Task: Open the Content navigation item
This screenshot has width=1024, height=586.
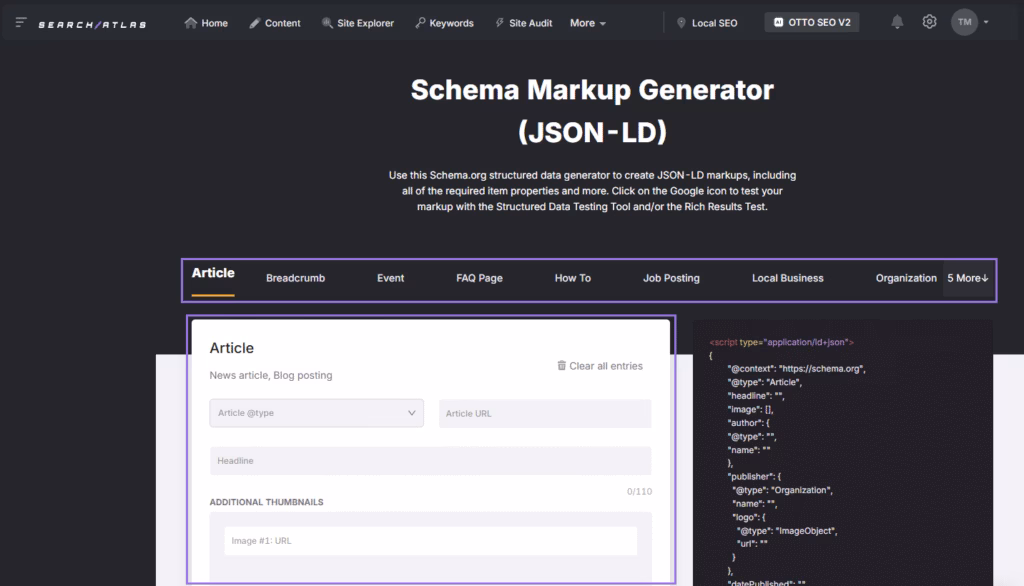Action: (274, 23)
